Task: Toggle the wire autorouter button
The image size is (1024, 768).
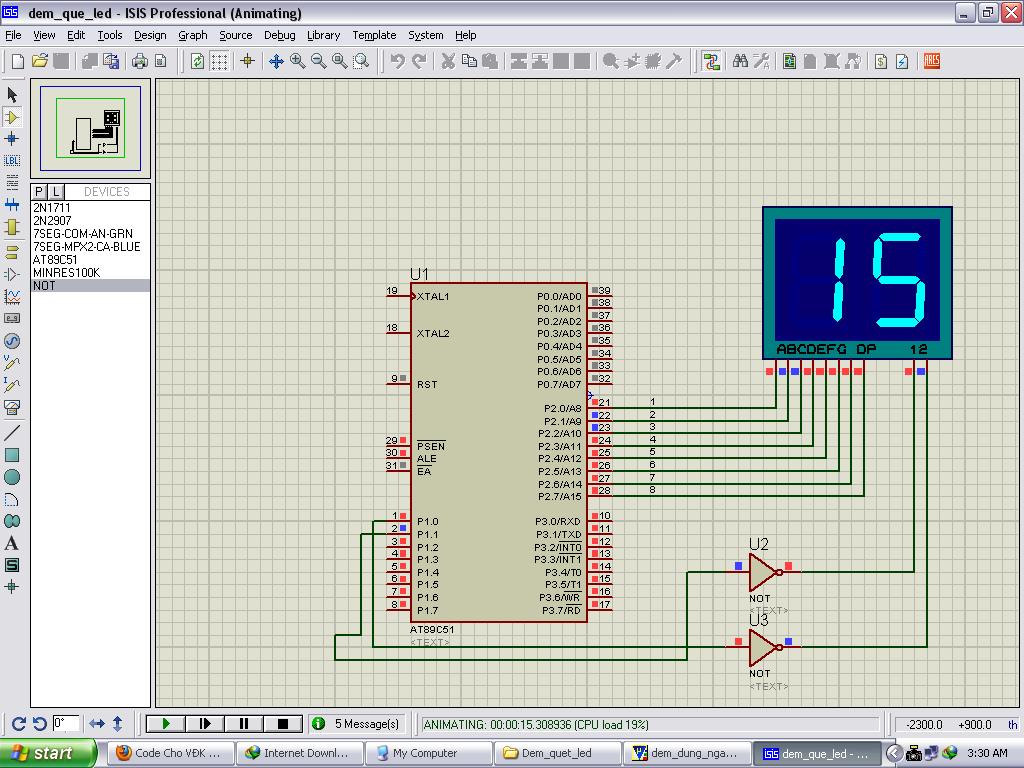Action: (x=711, y=61)
